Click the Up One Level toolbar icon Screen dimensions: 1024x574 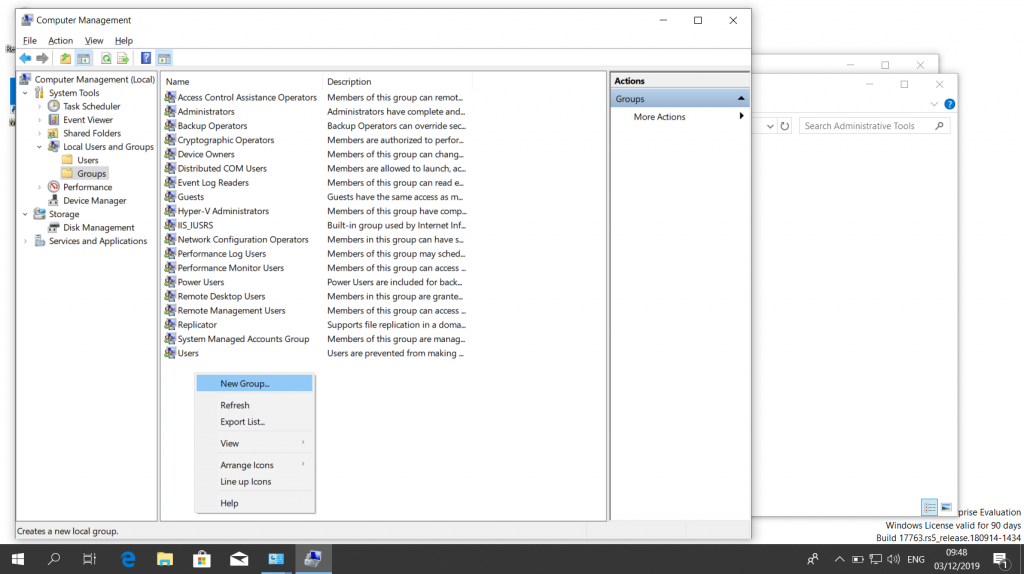tap(65, 59)
